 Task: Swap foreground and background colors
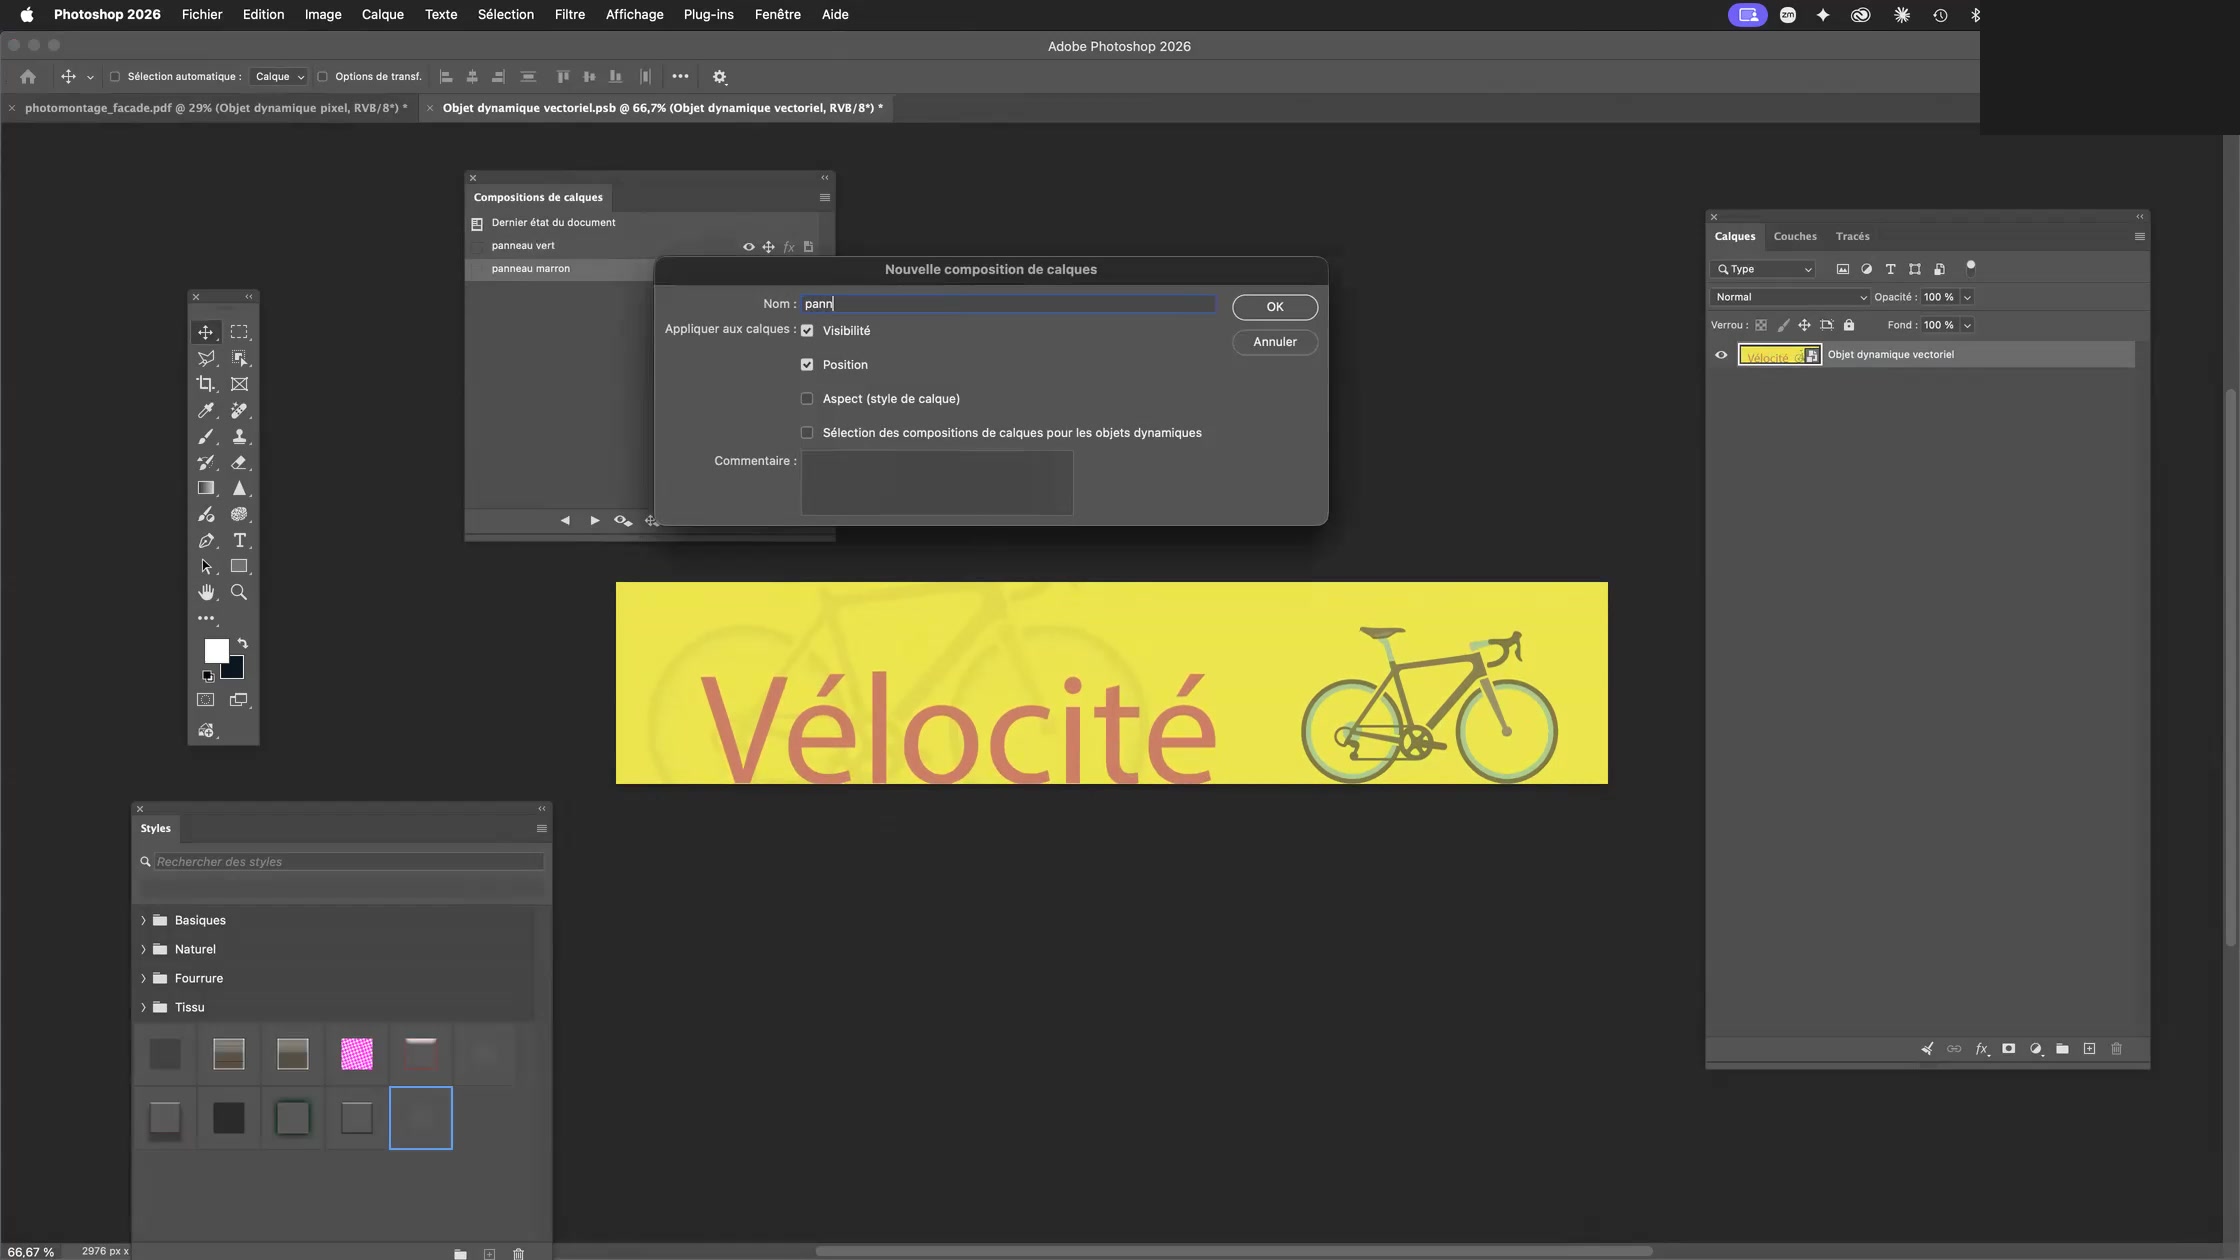point(242,643)
